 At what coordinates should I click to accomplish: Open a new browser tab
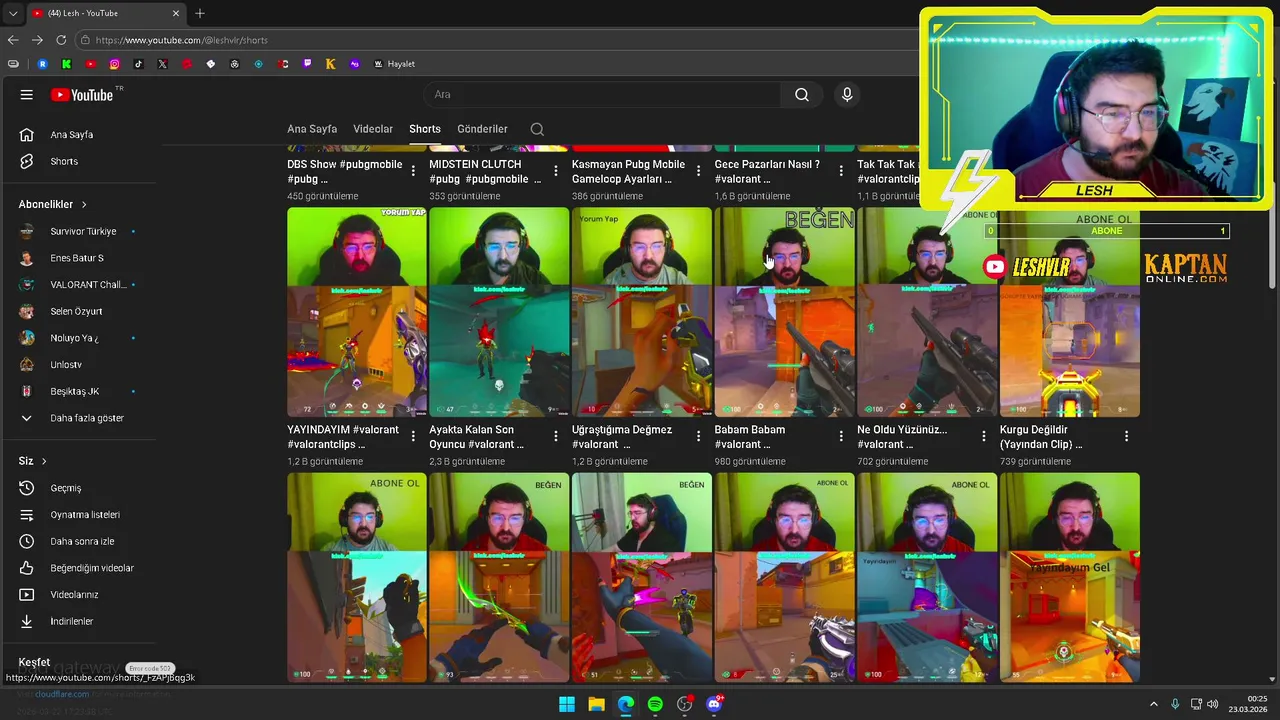(x=200, y=13)
